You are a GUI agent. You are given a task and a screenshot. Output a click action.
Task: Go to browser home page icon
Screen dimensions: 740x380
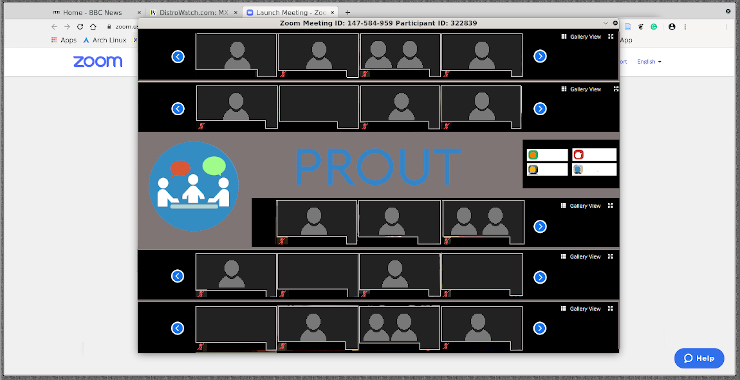click(x=93, y=27)
